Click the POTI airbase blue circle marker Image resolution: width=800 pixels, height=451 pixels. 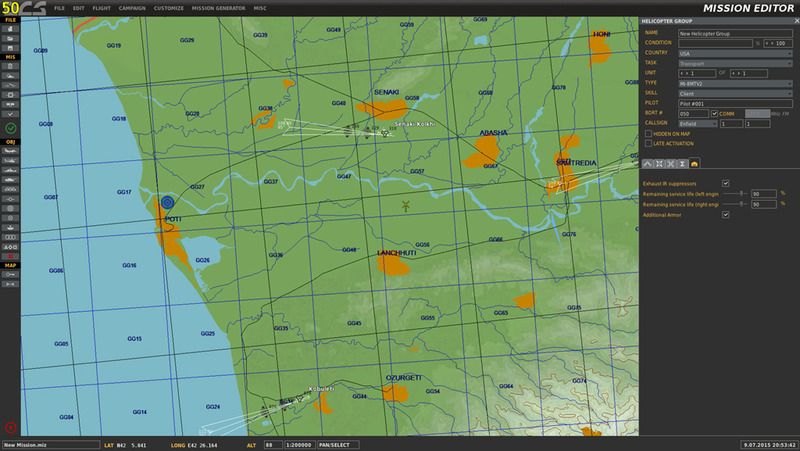pyautogui.click(x=167, y=201)
